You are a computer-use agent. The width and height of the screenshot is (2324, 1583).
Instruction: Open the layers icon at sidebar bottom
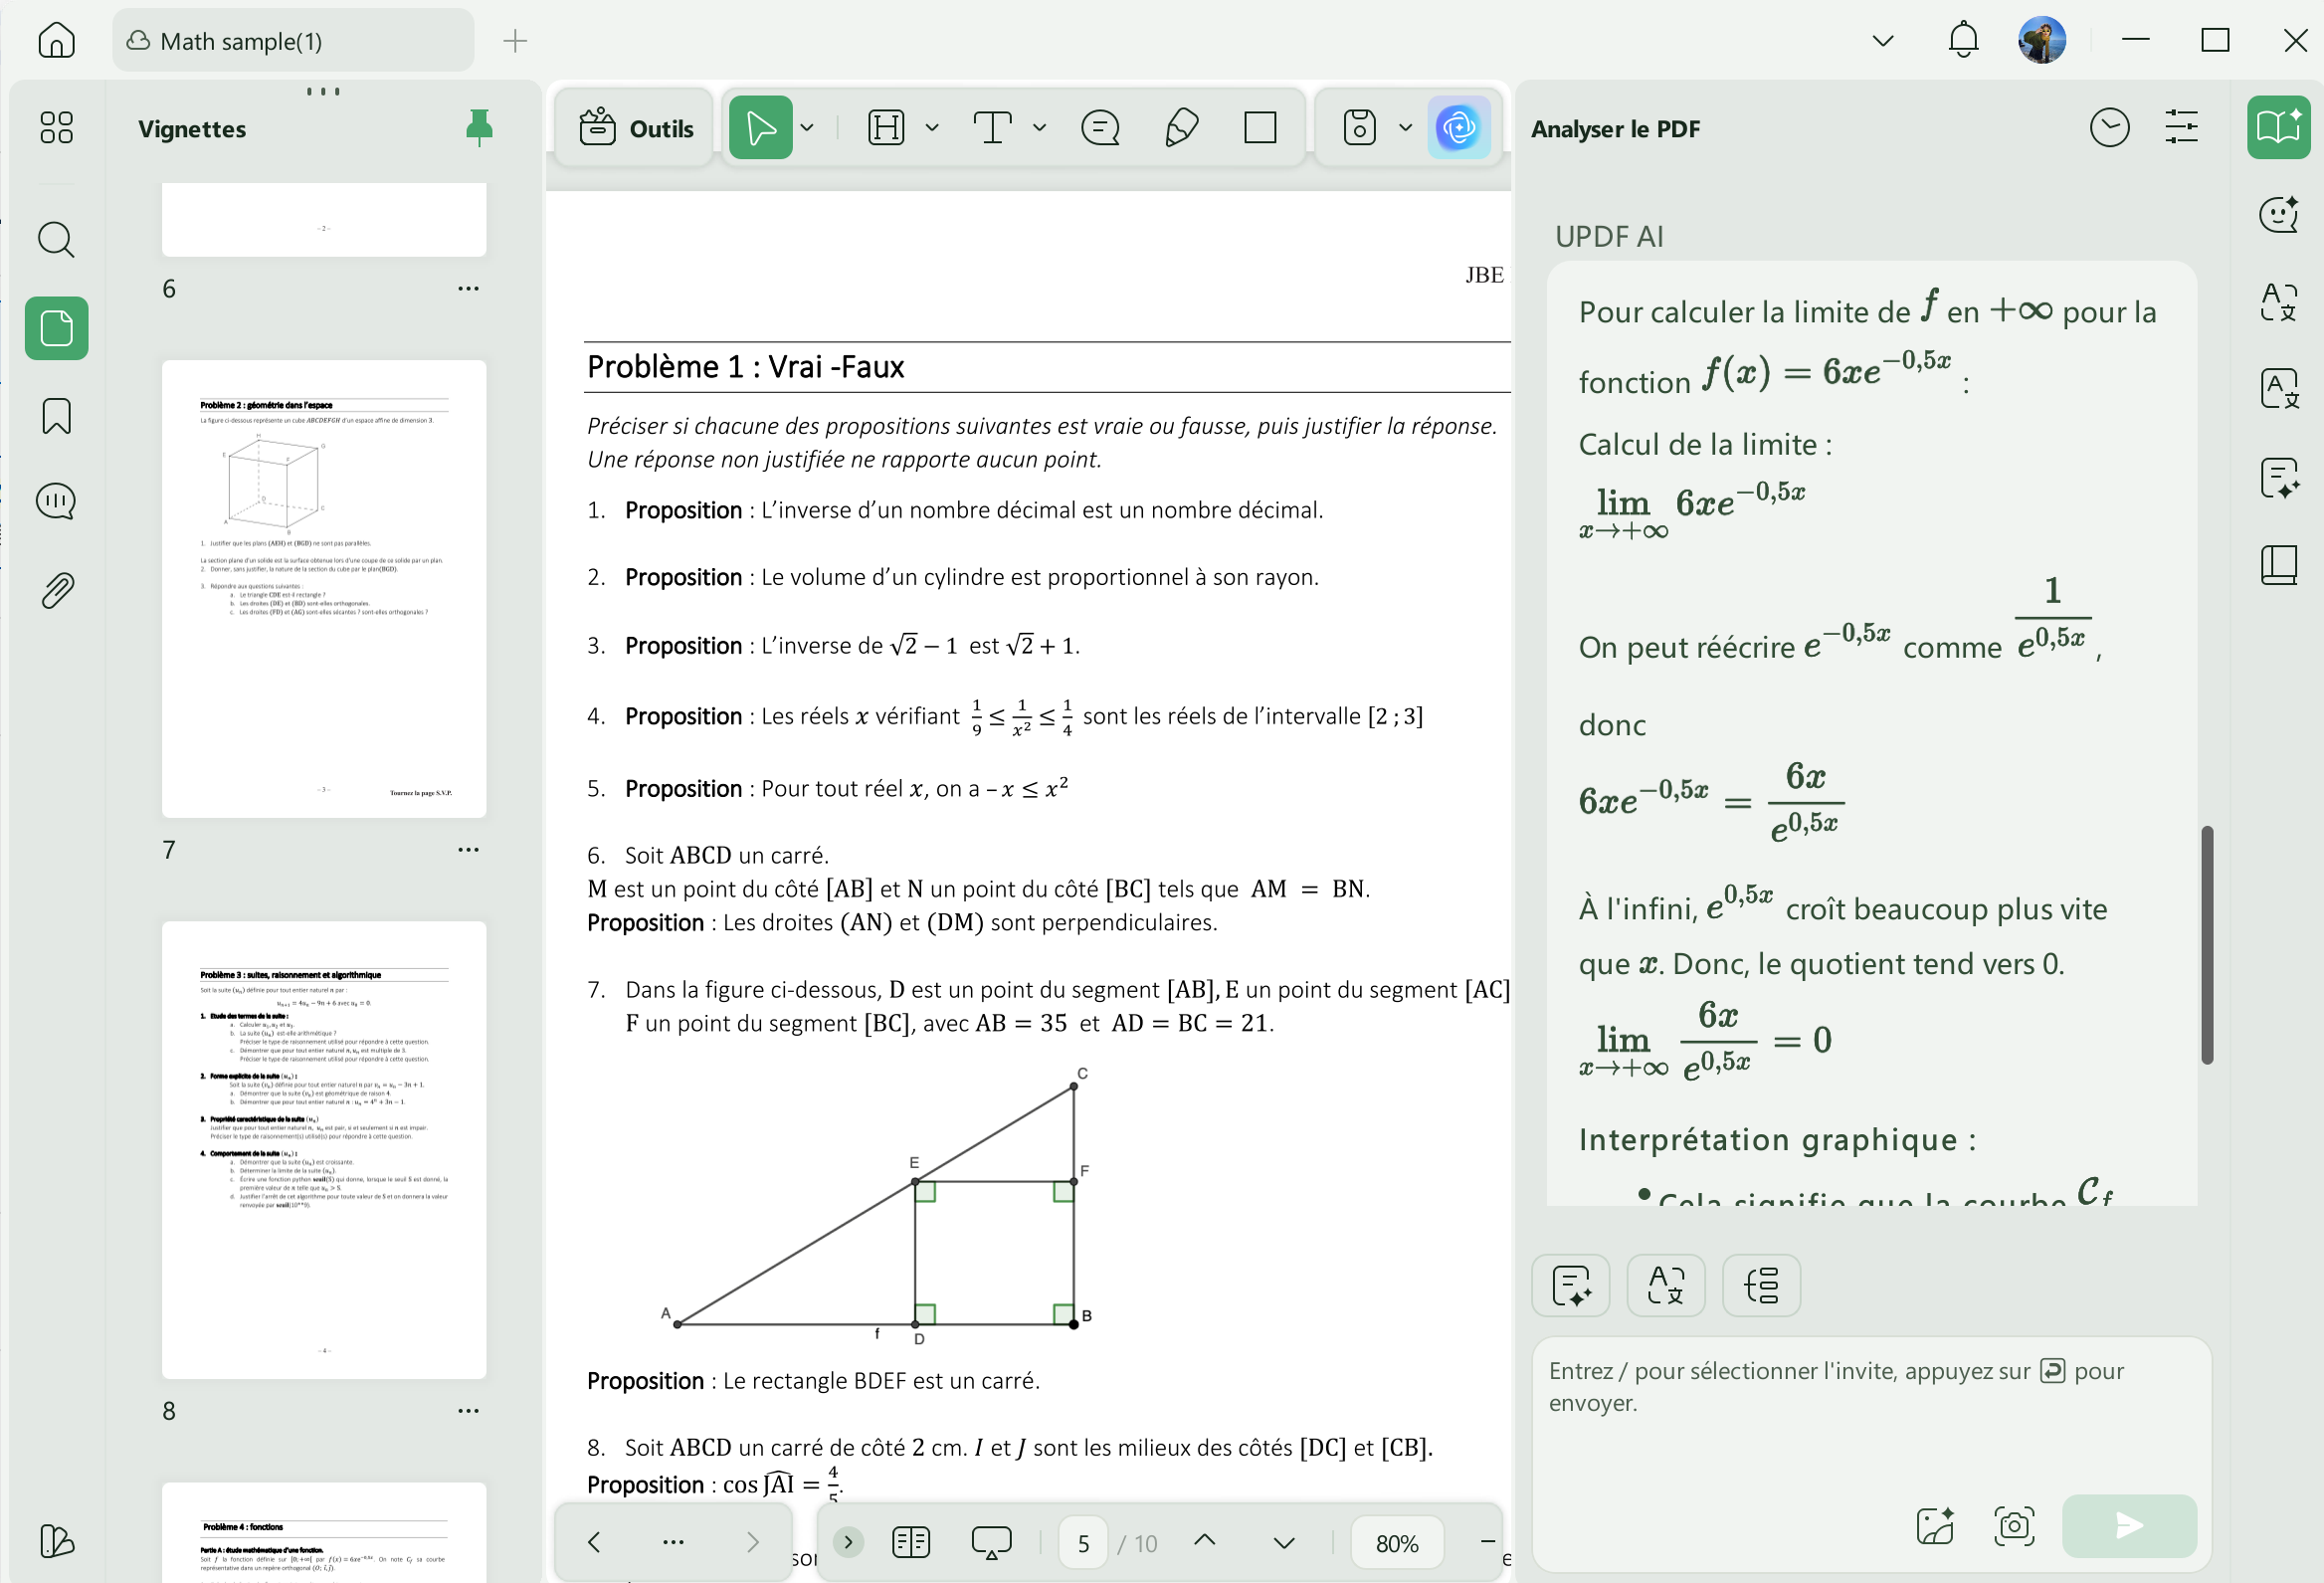coord(56,1541)
